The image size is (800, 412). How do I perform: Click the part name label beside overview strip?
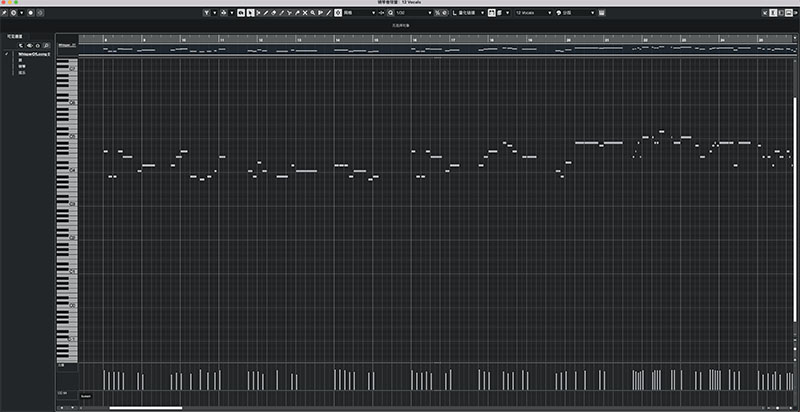pos(67,45)
